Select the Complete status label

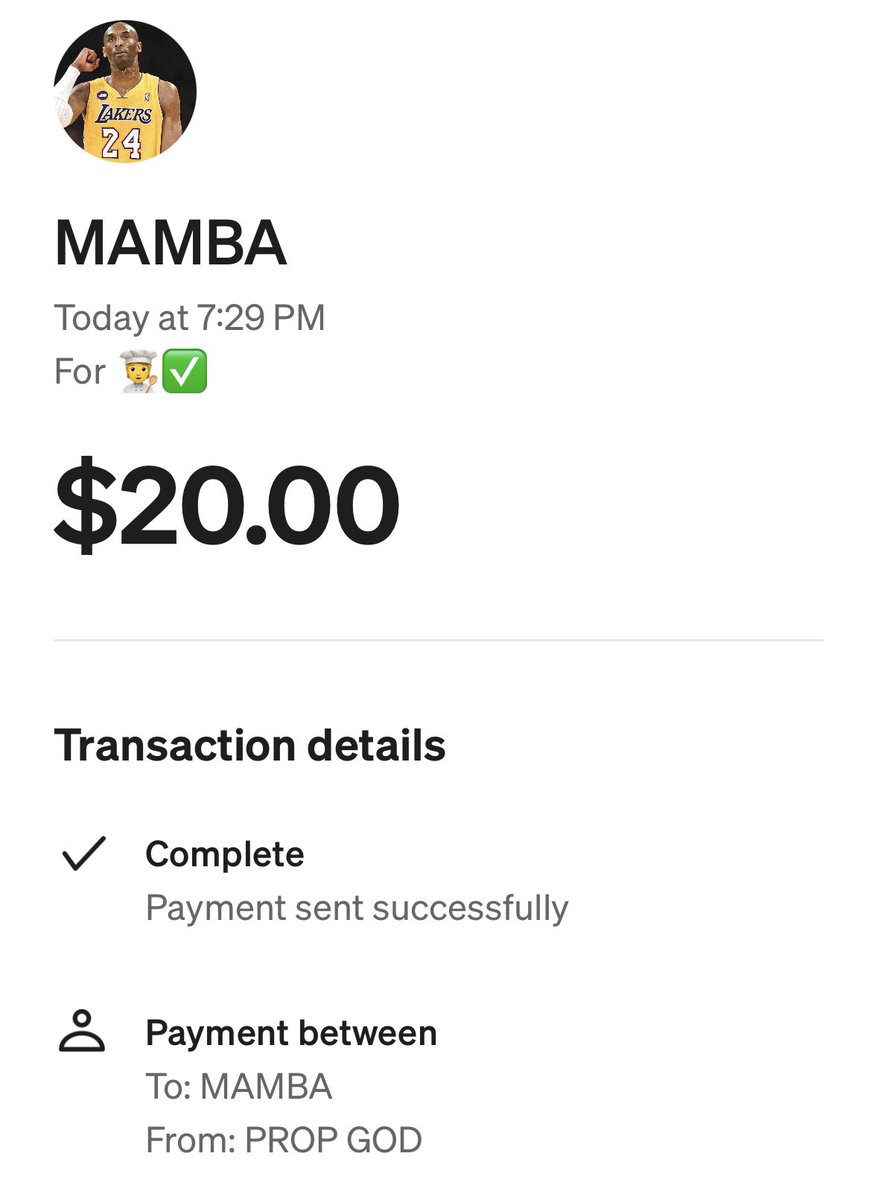(x=225, y=855)
